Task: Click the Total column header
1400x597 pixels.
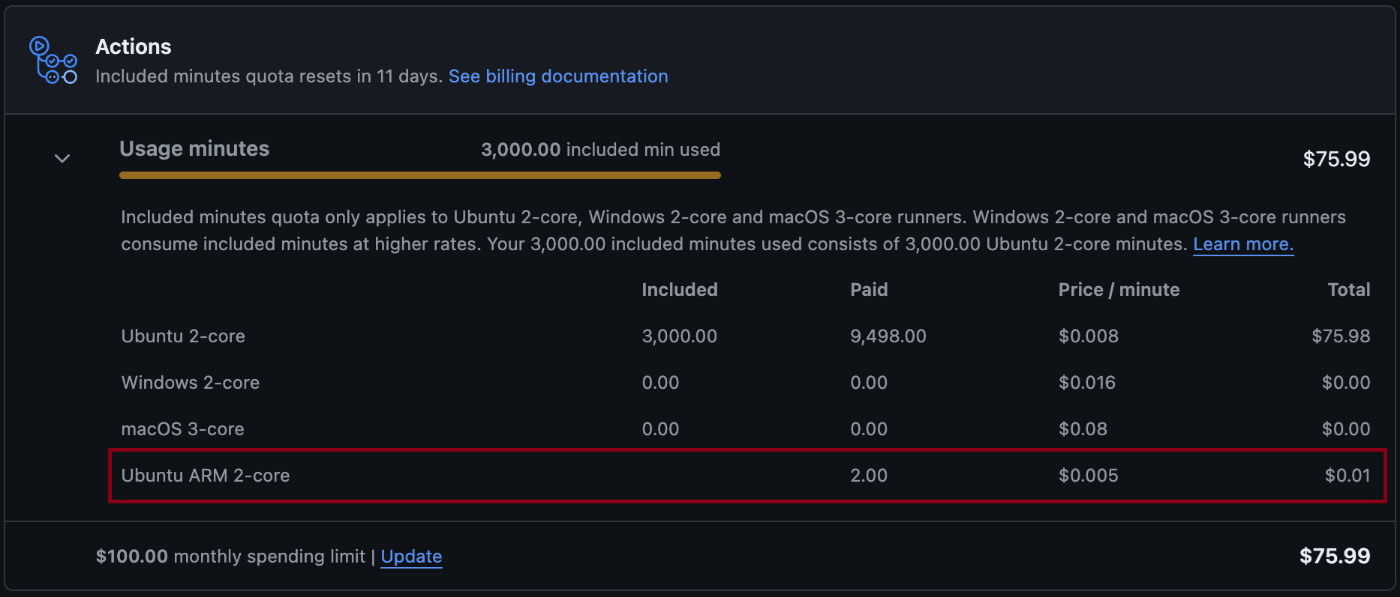Action: click(1349, 290)
